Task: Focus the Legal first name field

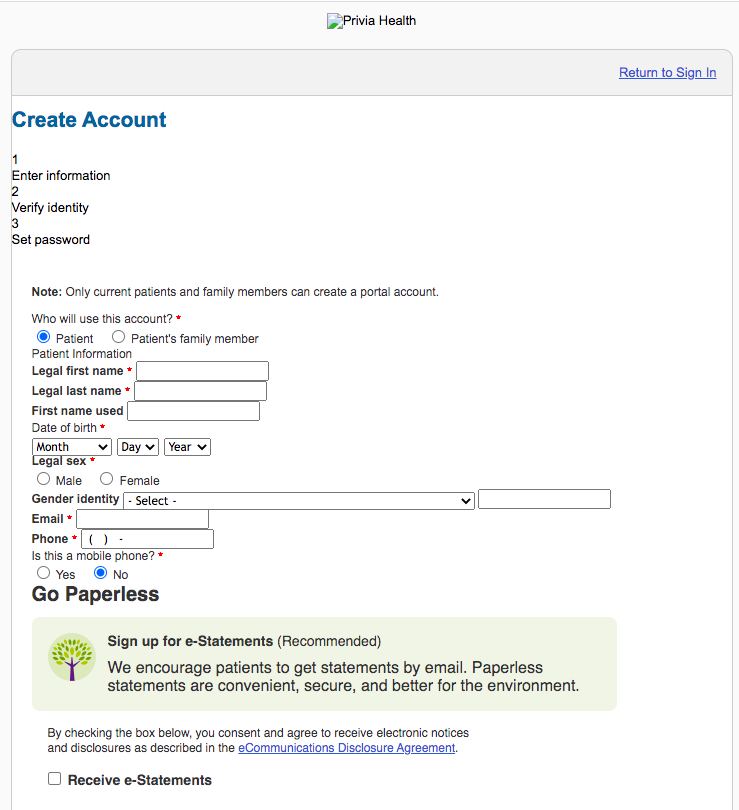Action: point(202,371)
